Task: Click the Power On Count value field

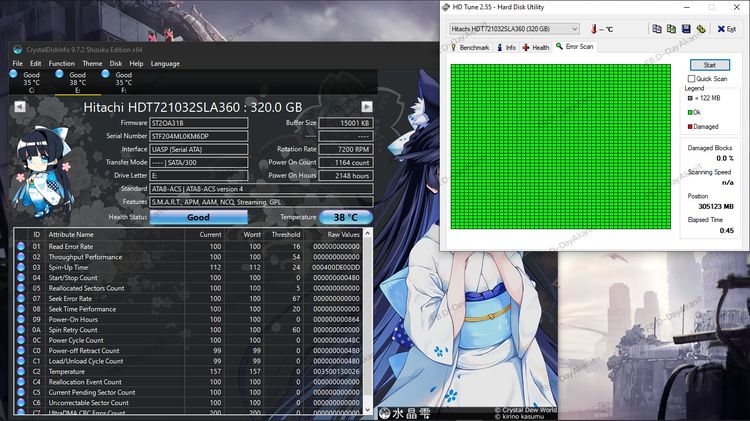Action: (346, 162)
